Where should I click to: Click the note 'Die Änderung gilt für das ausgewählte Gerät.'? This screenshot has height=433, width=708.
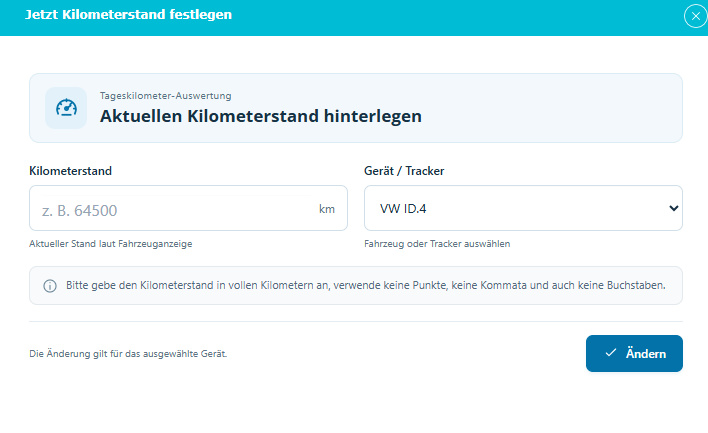tap(128, 354)
